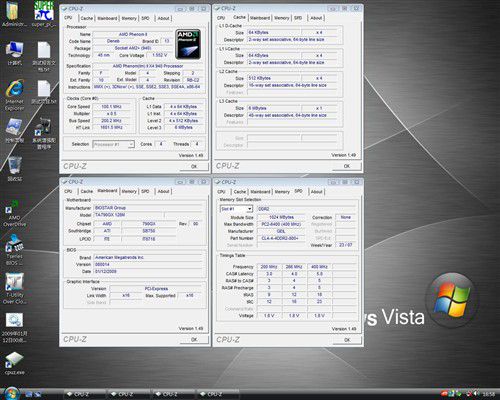
Task: Launch Internet Explorer from the desktop
Action: pos(14,95)
